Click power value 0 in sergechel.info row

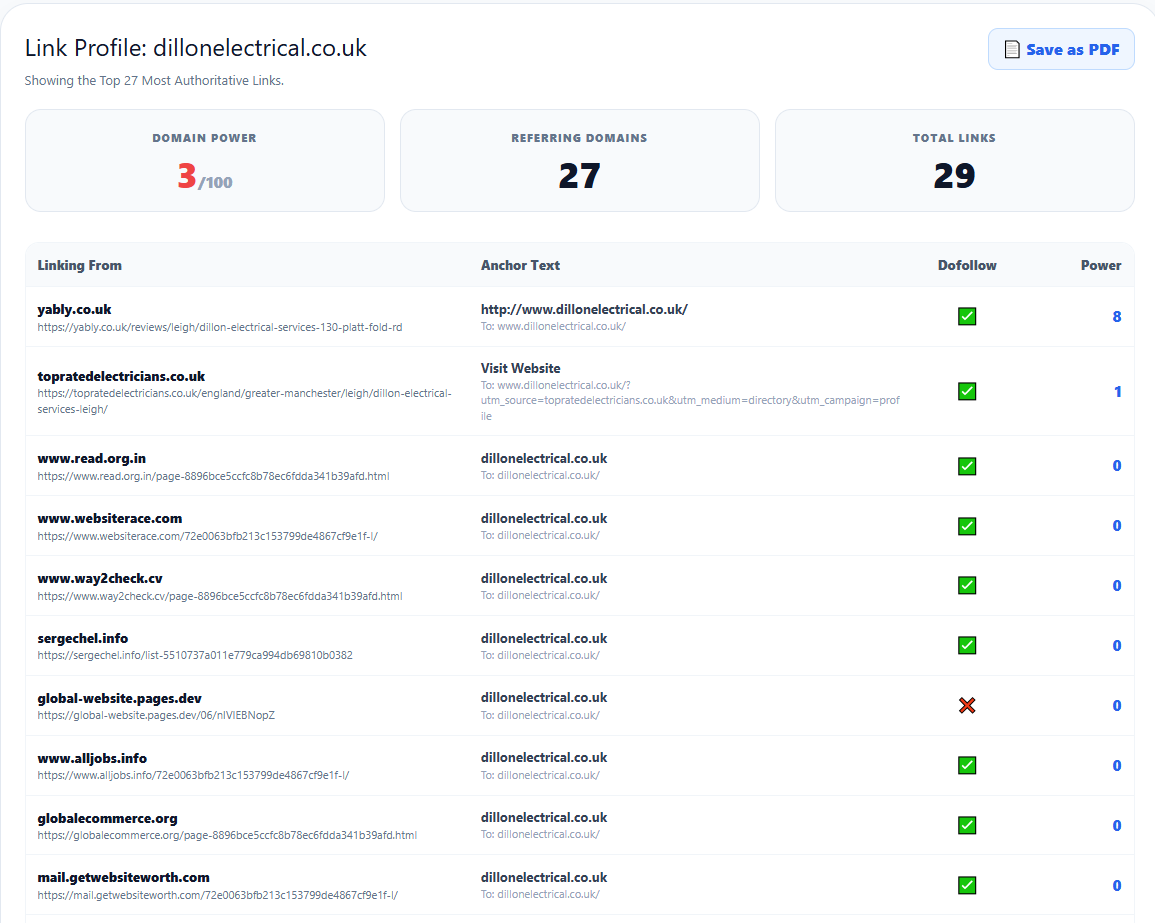1117,645
